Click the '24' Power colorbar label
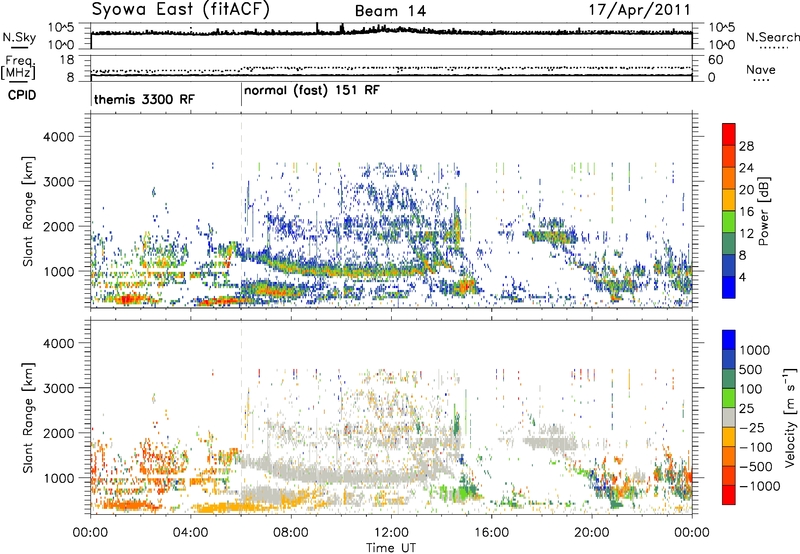 tap(746, 168)
